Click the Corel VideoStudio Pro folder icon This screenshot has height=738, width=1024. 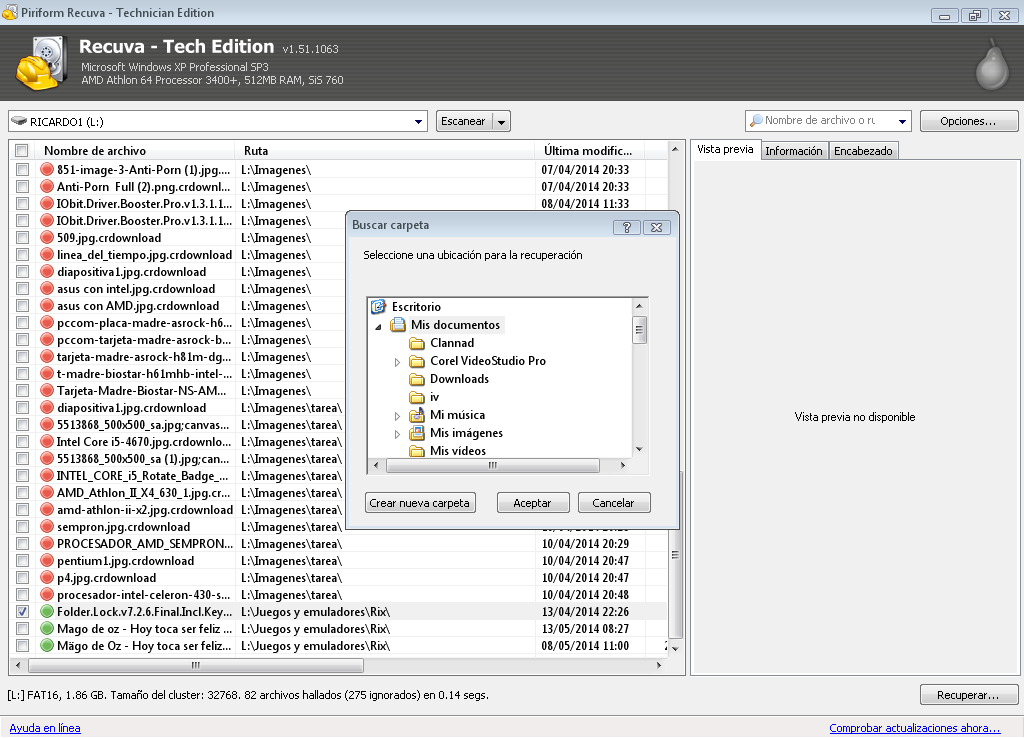point(417,361)
